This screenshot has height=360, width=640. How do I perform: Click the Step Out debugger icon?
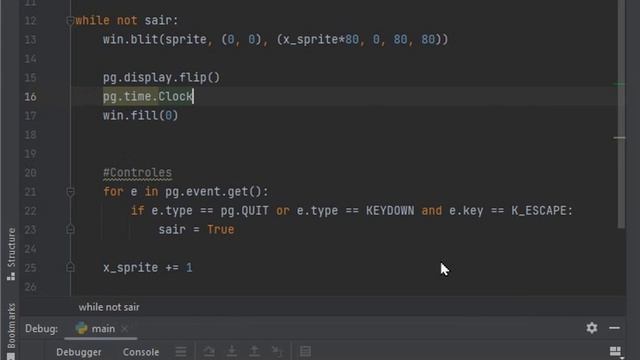tap(254, 351)
